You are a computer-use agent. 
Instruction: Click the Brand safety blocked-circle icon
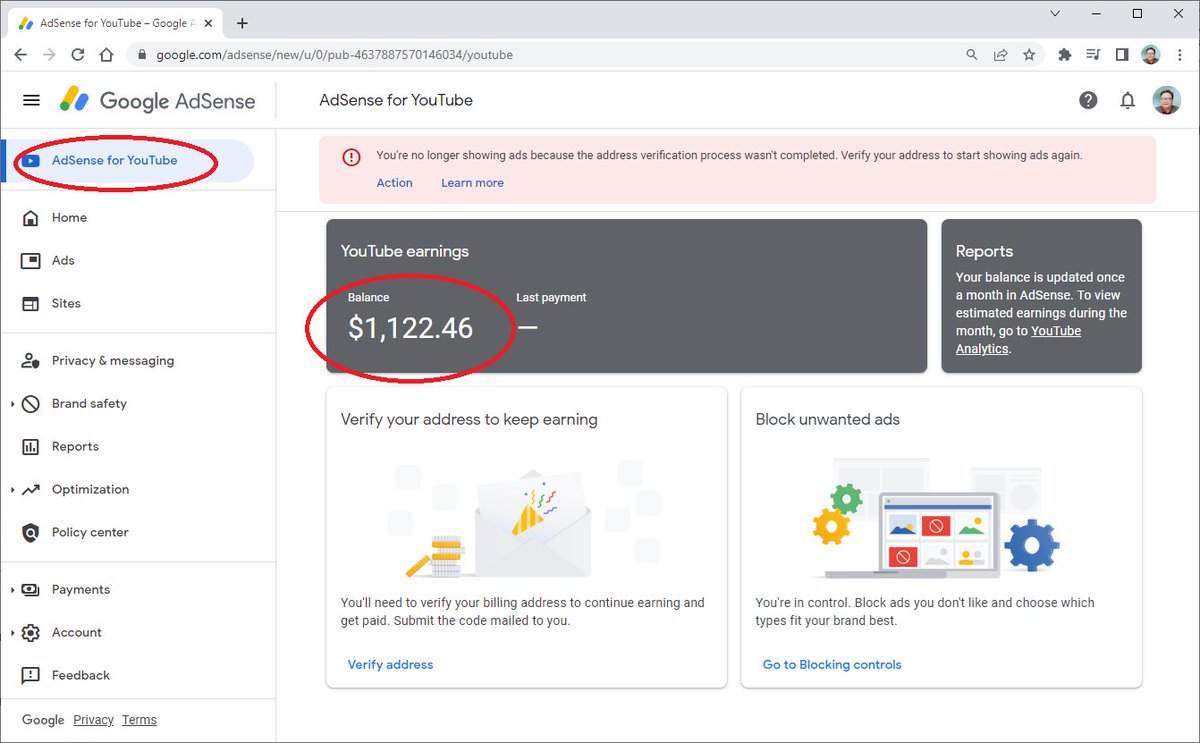pos(31,404)
